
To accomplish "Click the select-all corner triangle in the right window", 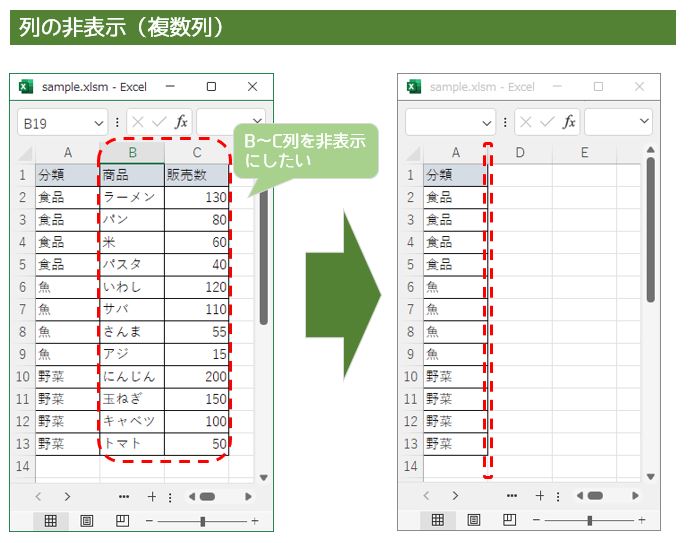I will [413, 153].
